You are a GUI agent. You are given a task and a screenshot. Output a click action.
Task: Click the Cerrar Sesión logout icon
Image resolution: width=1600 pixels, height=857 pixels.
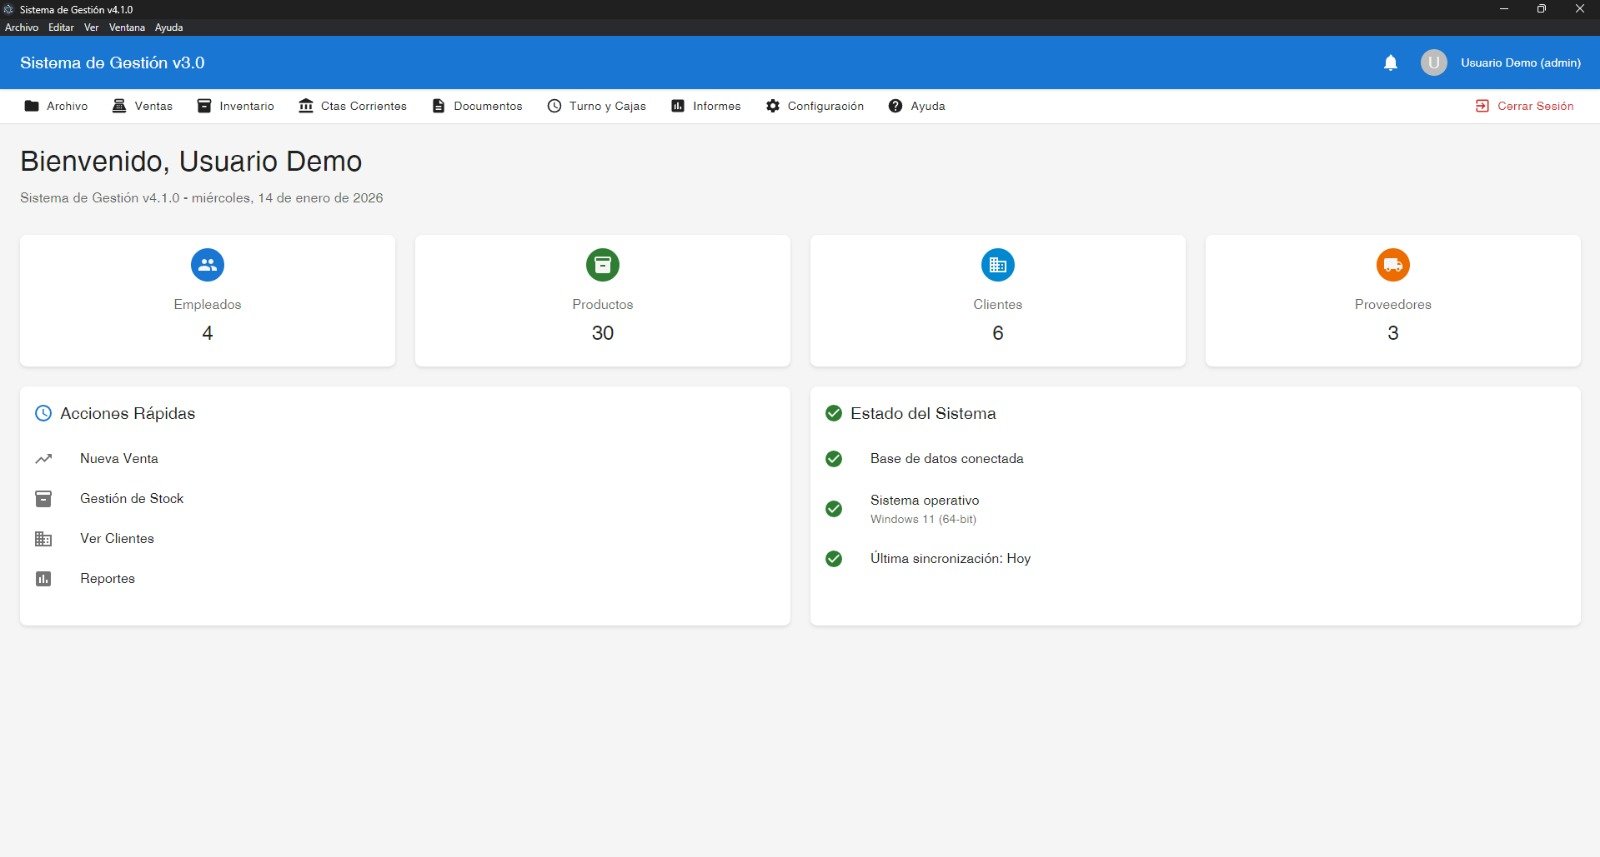[x=1482, y=106]
